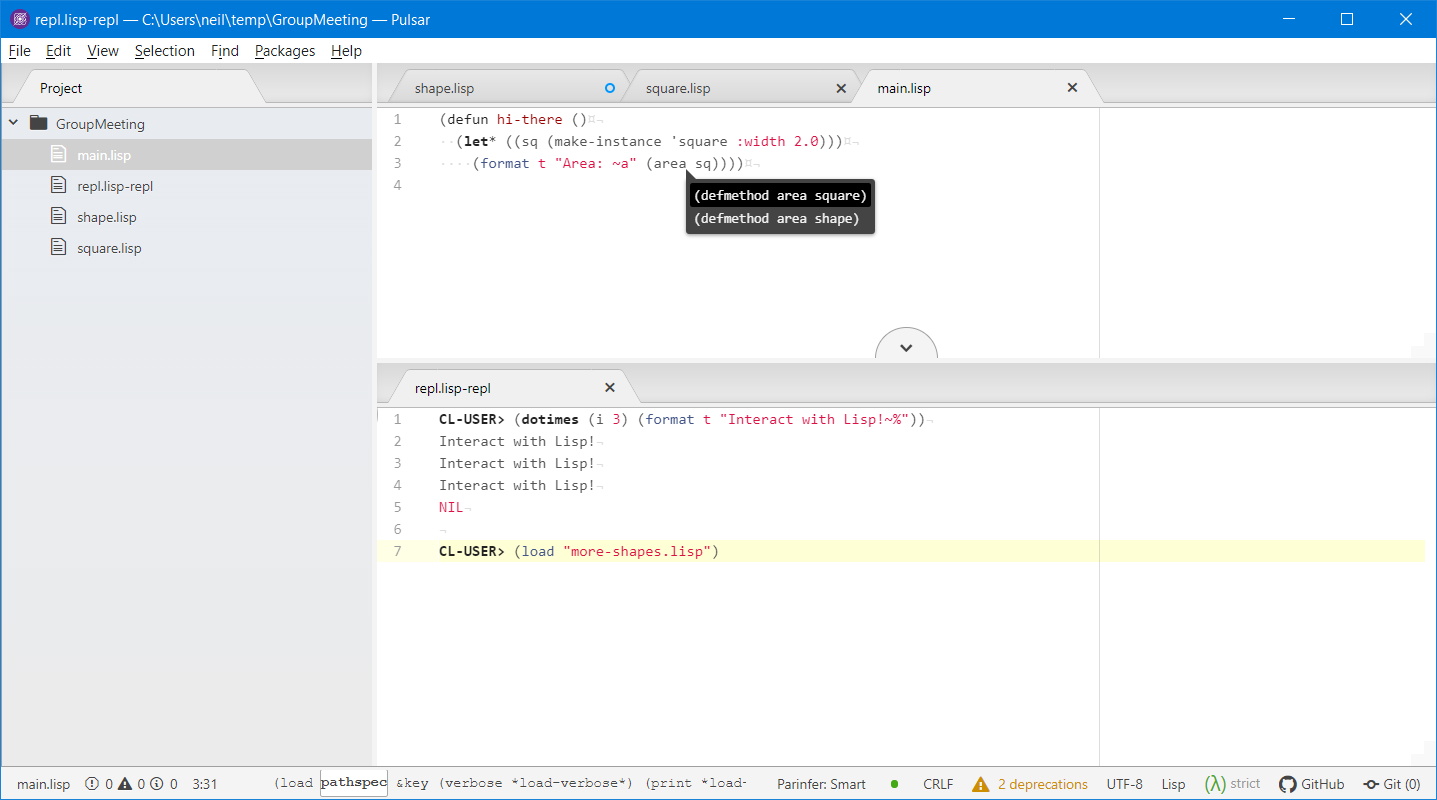Choose the defmethod area shape suggestion
The width and height of the screenshot is (1437, 800).
tap(780, 218)
